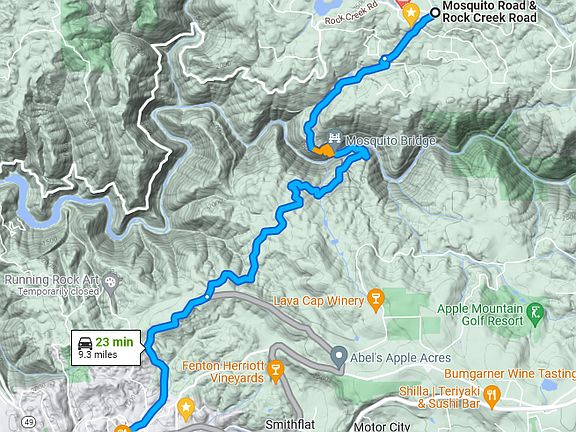Click the saved star pin near Smithflat
Screen dimensions: 576x432
[186, 409]
